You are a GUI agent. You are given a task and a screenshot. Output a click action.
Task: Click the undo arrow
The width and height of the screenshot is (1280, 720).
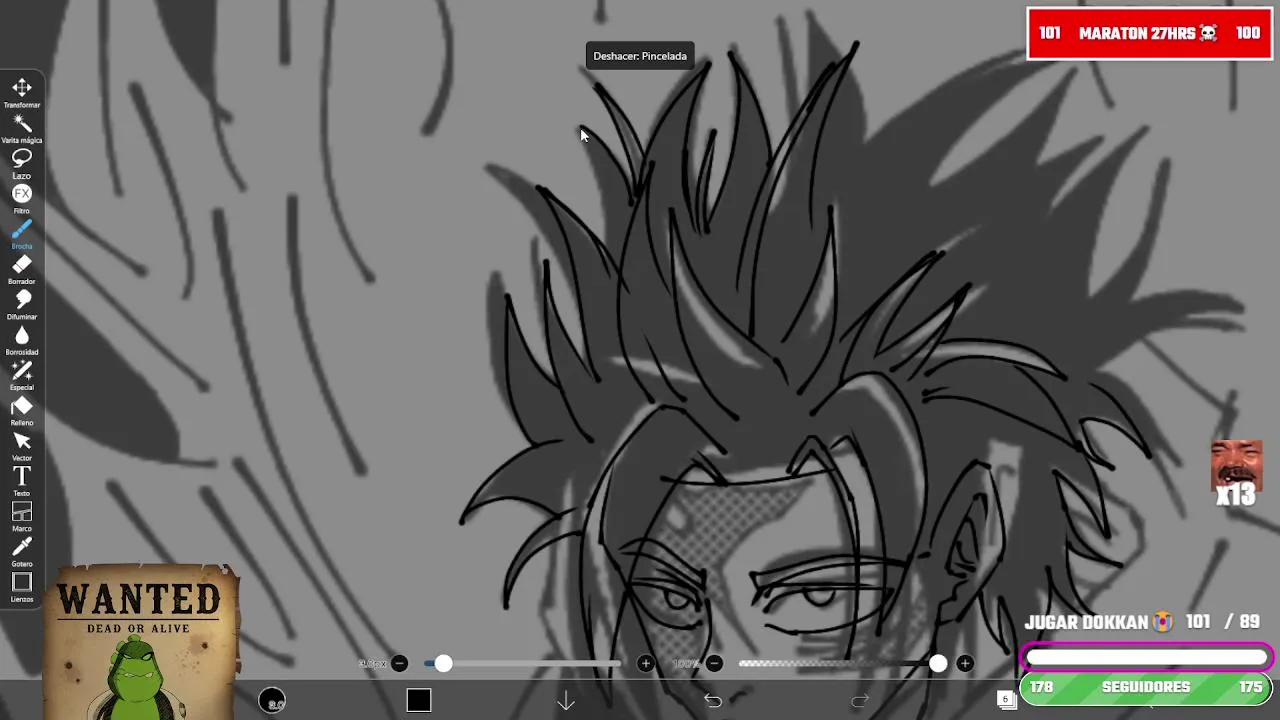713,701
